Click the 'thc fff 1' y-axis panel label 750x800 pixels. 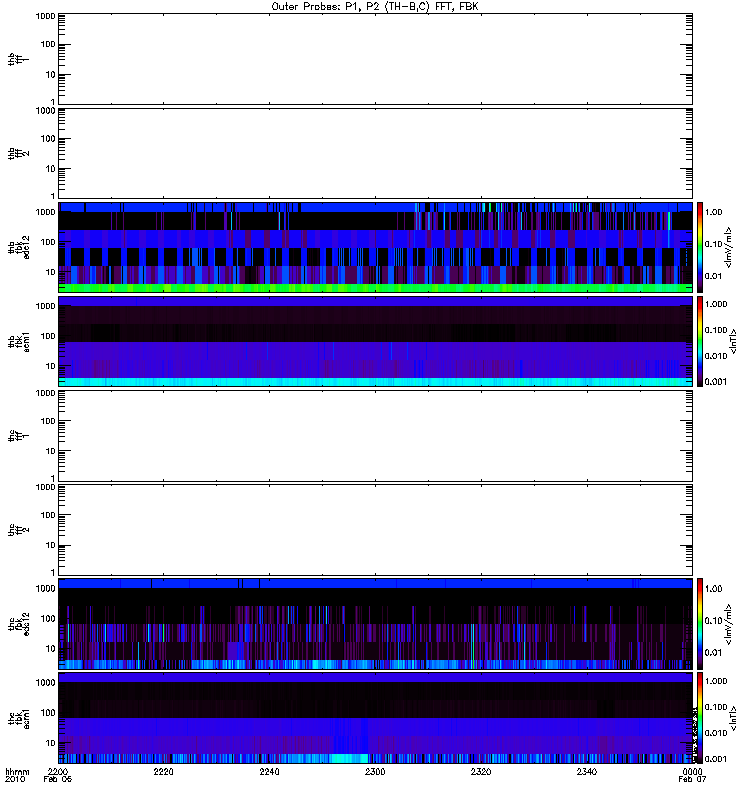[18, 435]
